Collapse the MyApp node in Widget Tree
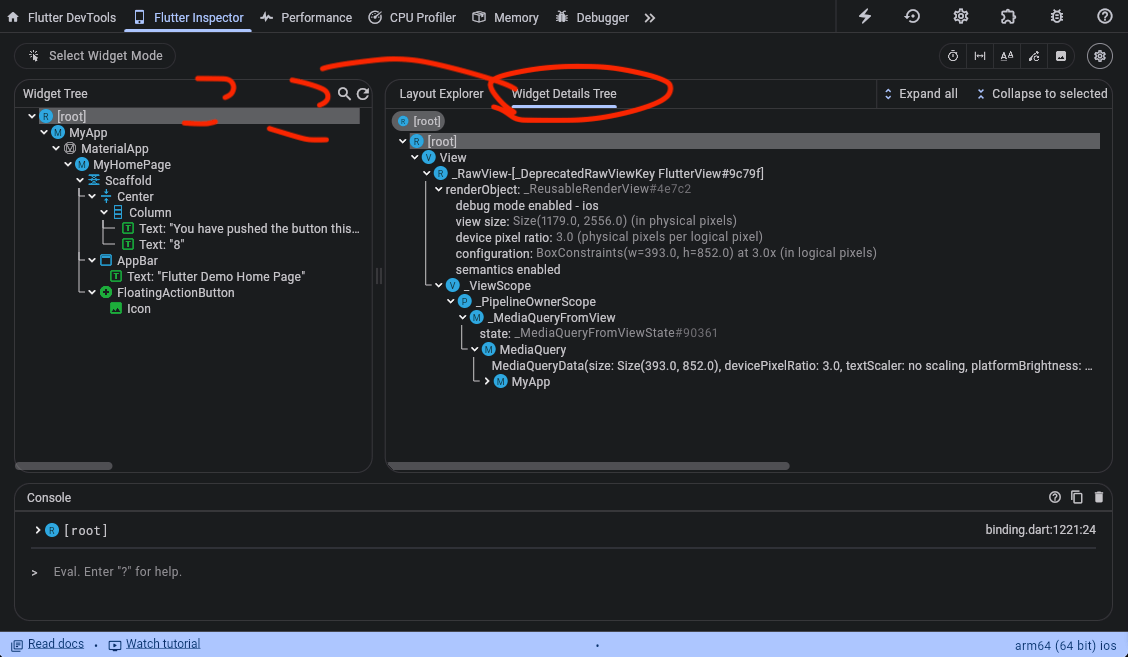1128x657 pixels. (44, 132)
